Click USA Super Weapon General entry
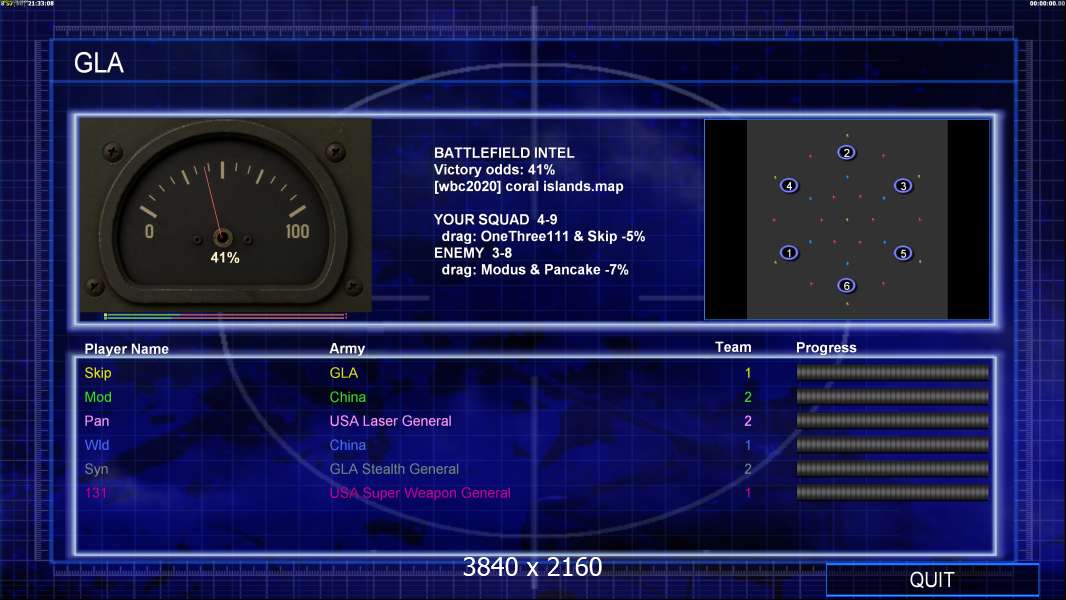The height and width of the screenshot is (600, 1066). coord(419,493)
